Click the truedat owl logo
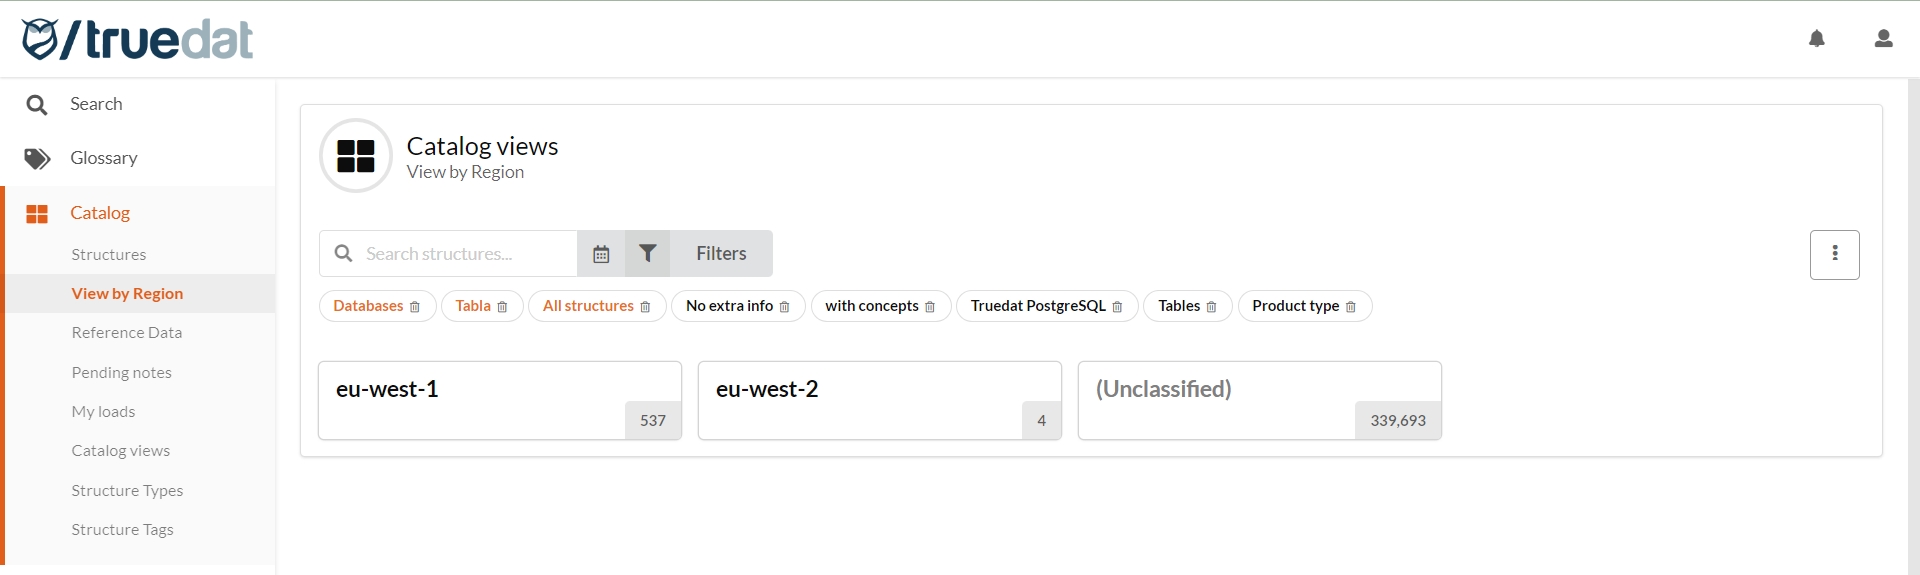Screen dimensions: 1920x575 pos(40,39)
